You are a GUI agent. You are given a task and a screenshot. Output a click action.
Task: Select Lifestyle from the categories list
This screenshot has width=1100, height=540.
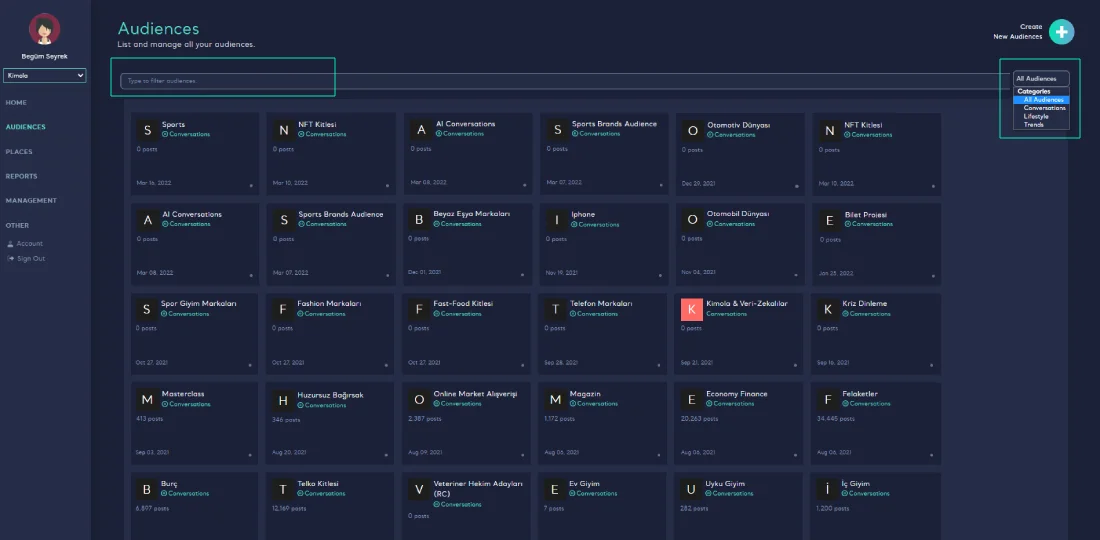point(1036,116)
